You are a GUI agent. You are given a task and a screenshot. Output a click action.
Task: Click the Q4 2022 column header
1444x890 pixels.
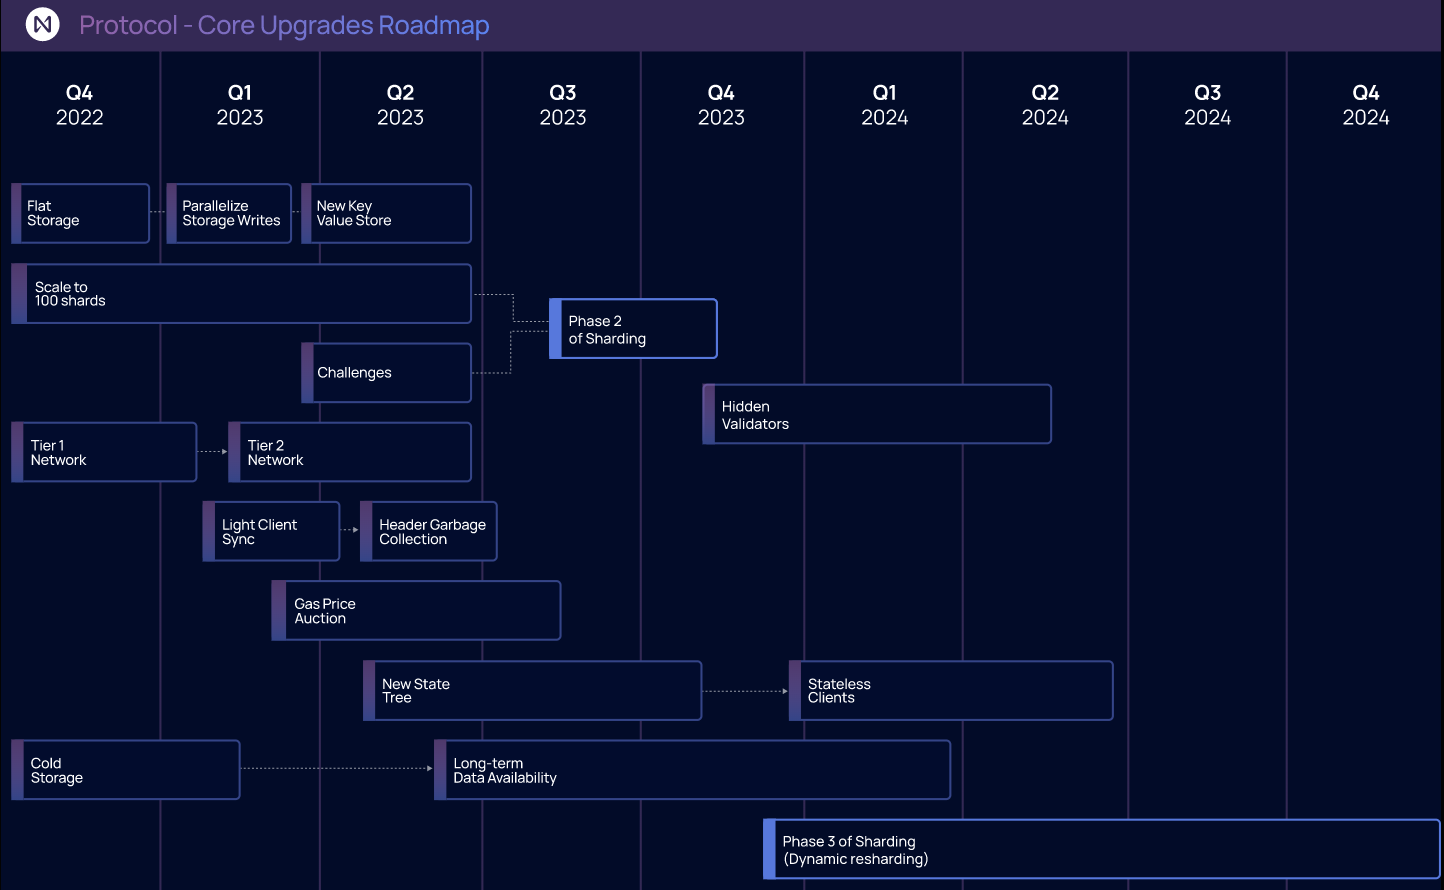[x=80, y=105]
